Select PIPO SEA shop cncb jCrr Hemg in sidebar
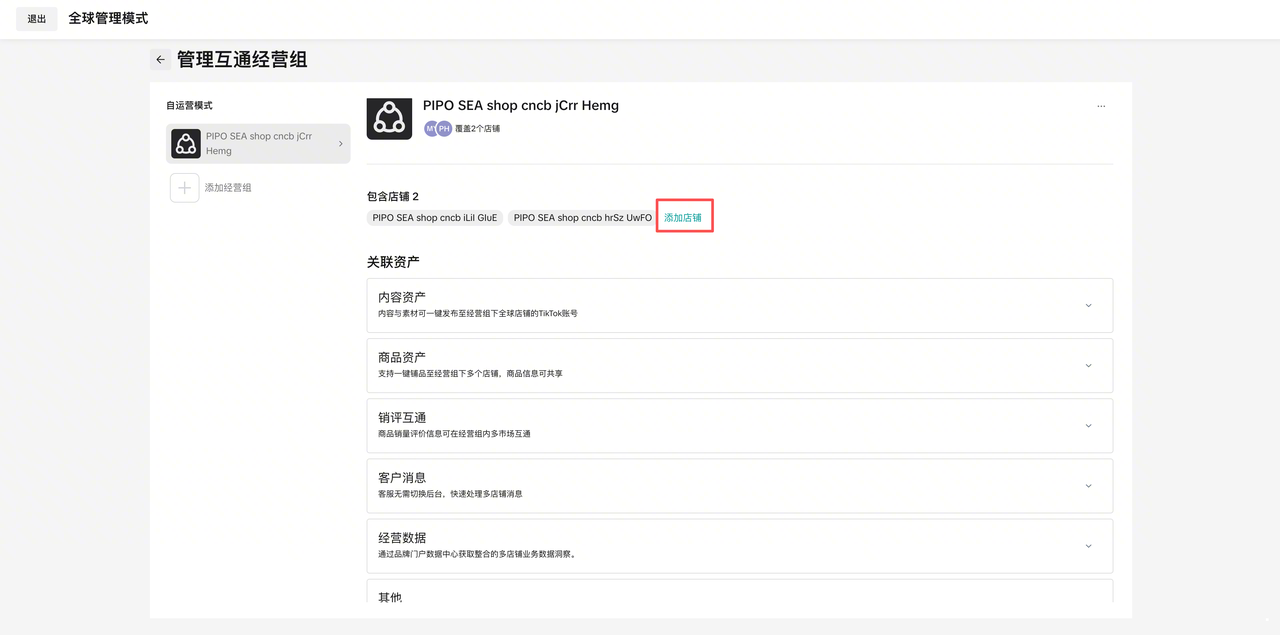The image size is (1280, 635). (258, 143)
